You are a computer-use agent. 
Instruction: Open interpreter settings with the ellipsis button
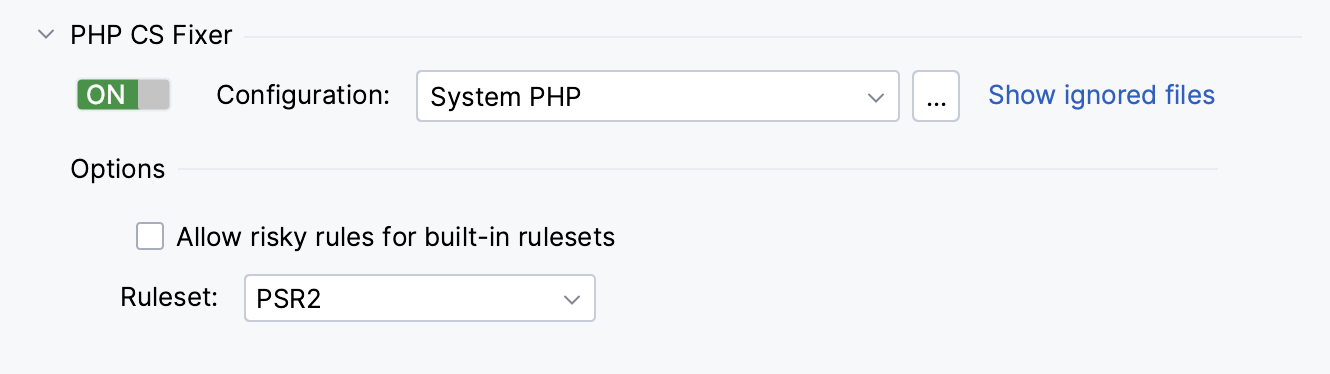[936, 96]
